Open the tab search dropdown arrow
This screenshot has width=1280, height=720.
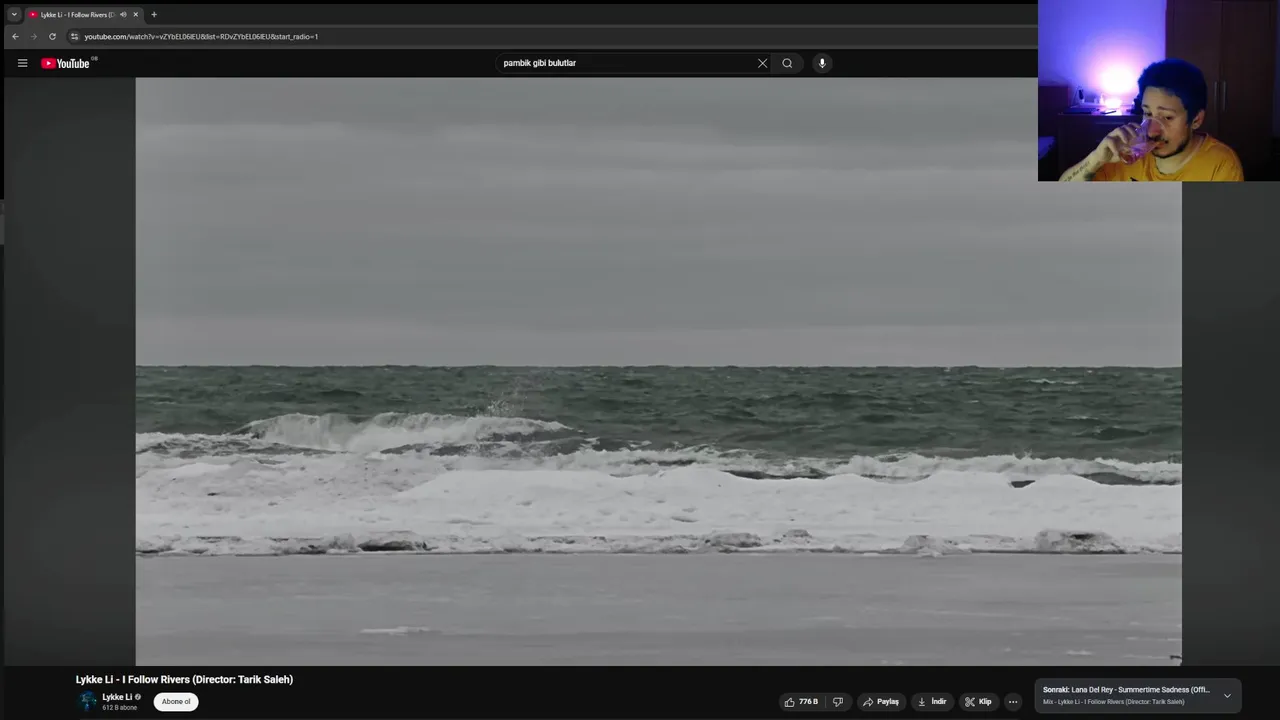(x=14, y=15)
